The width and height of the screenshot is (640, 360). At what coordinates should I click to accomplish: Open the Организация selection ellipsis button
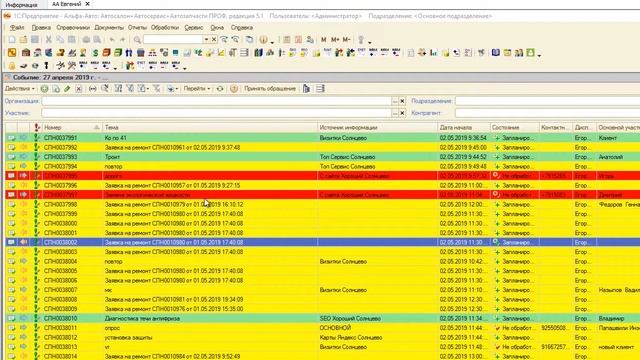click(395, 101)
